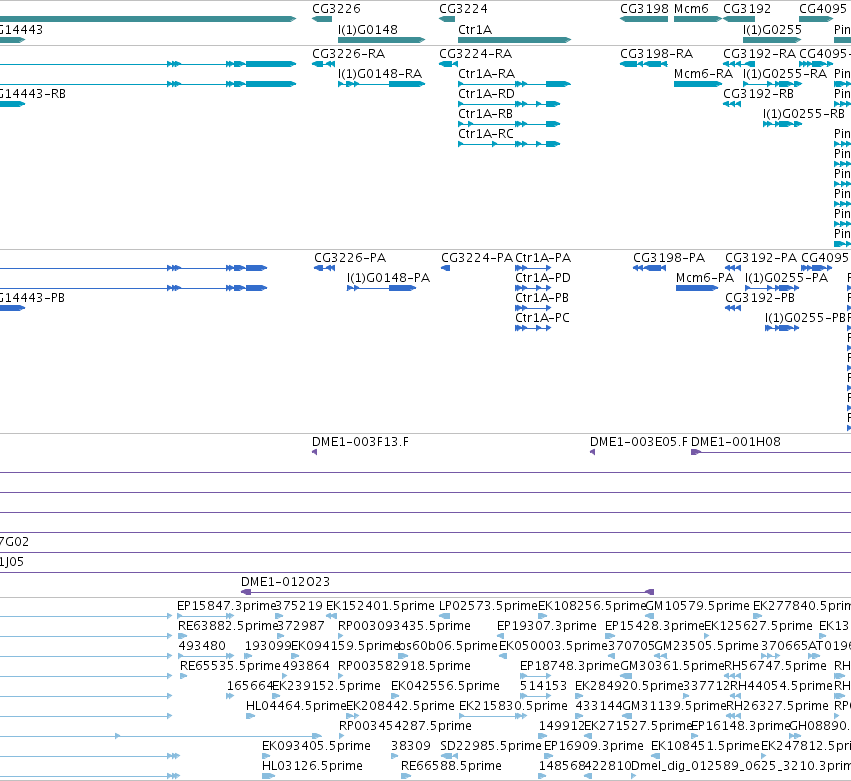The height and width of the screenshot is (781, 851).
Task: Select EST EK093405.5prime
Action: tap(316, 746)
